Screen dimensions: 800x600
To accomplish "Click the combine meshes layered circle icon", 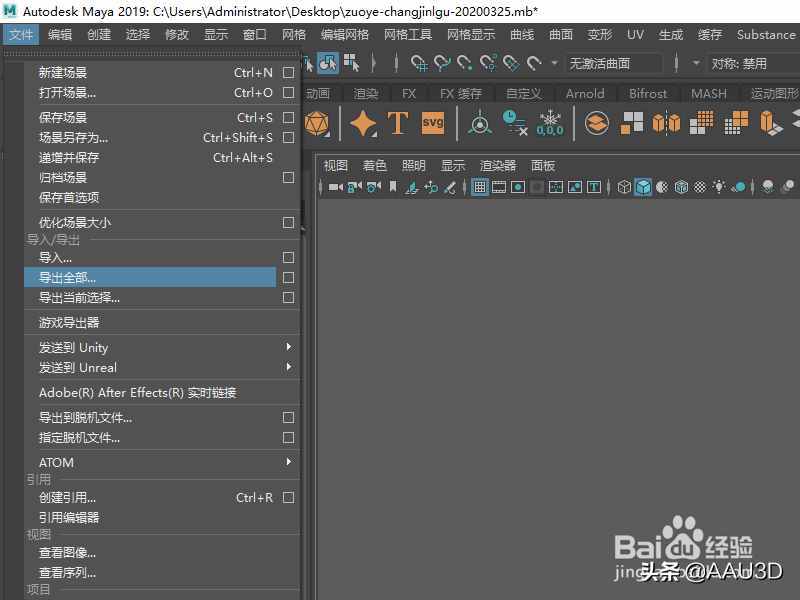I will [596, 123].
